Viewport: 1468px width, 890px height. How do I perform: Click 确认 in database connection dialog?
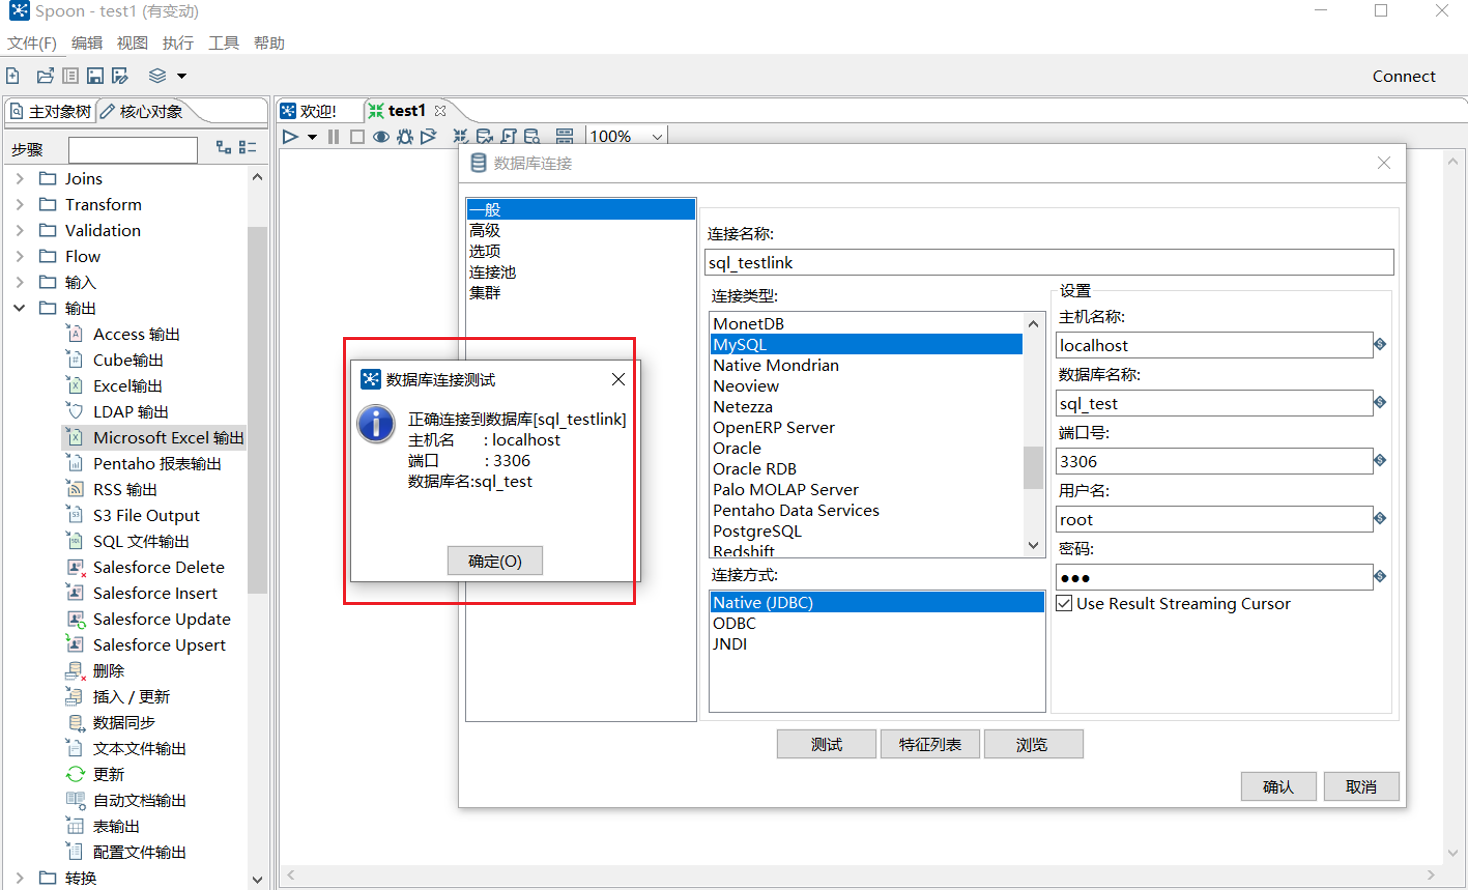pyautogui.click(x=1278, y=787)
